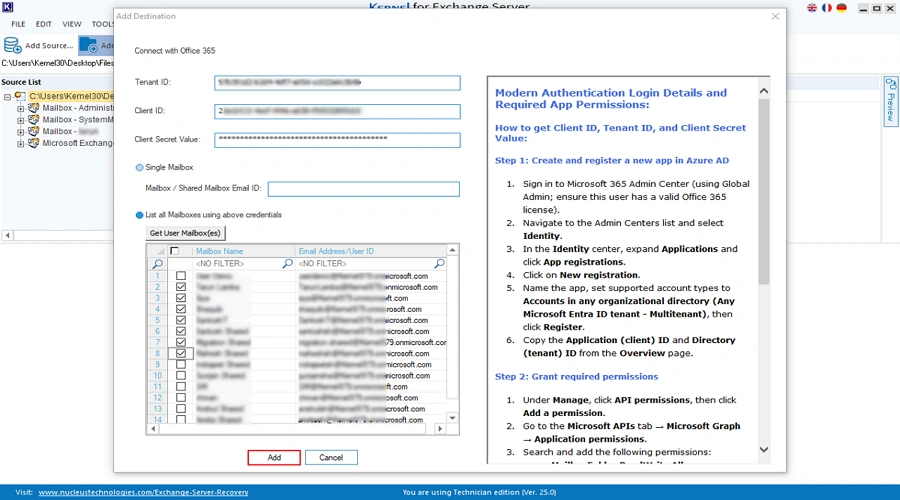Open the nucleustechnologies.com Exchange-Server-Recovery link
Screen dimensions: 900x500
[x=143, y=493]
